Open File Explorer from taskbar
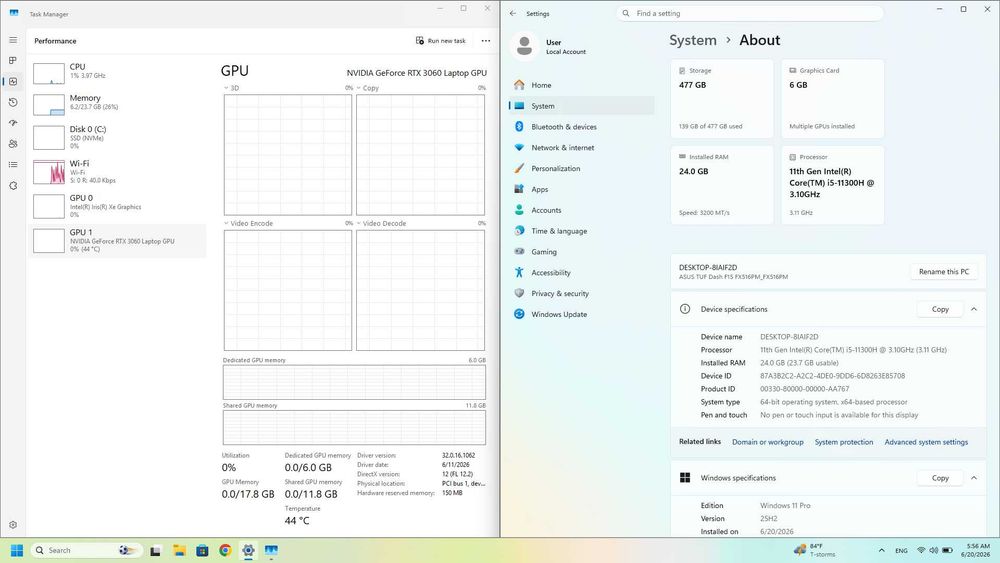The width and height of the screenshot is (1000, 563). (x=179, y=551)
